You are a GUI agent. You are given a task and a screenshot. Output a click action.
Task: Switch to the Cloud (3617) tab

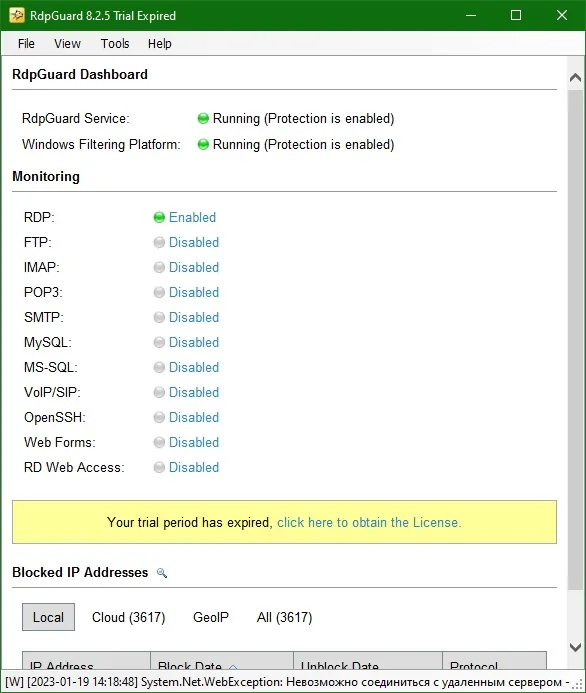point(129,617)
